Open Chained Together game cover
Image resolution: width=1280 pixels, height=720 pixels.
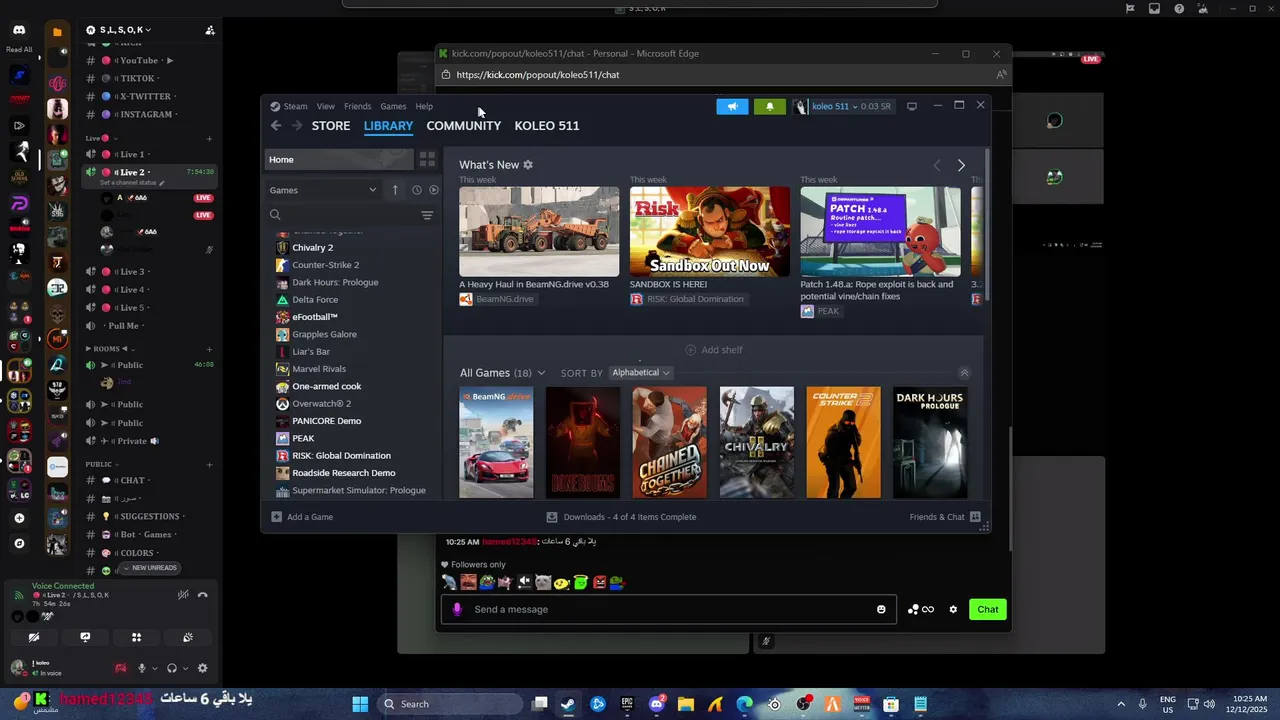pyautogui.click(x=670, y=442)
